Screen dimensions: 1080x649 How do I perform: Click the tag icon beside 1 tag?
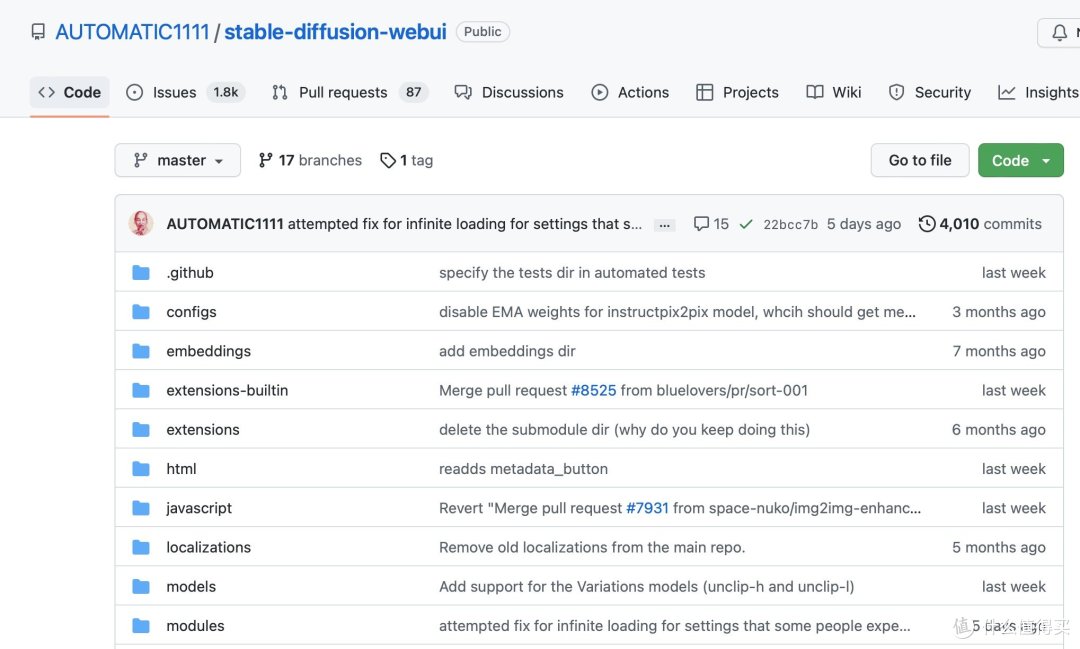387,159
